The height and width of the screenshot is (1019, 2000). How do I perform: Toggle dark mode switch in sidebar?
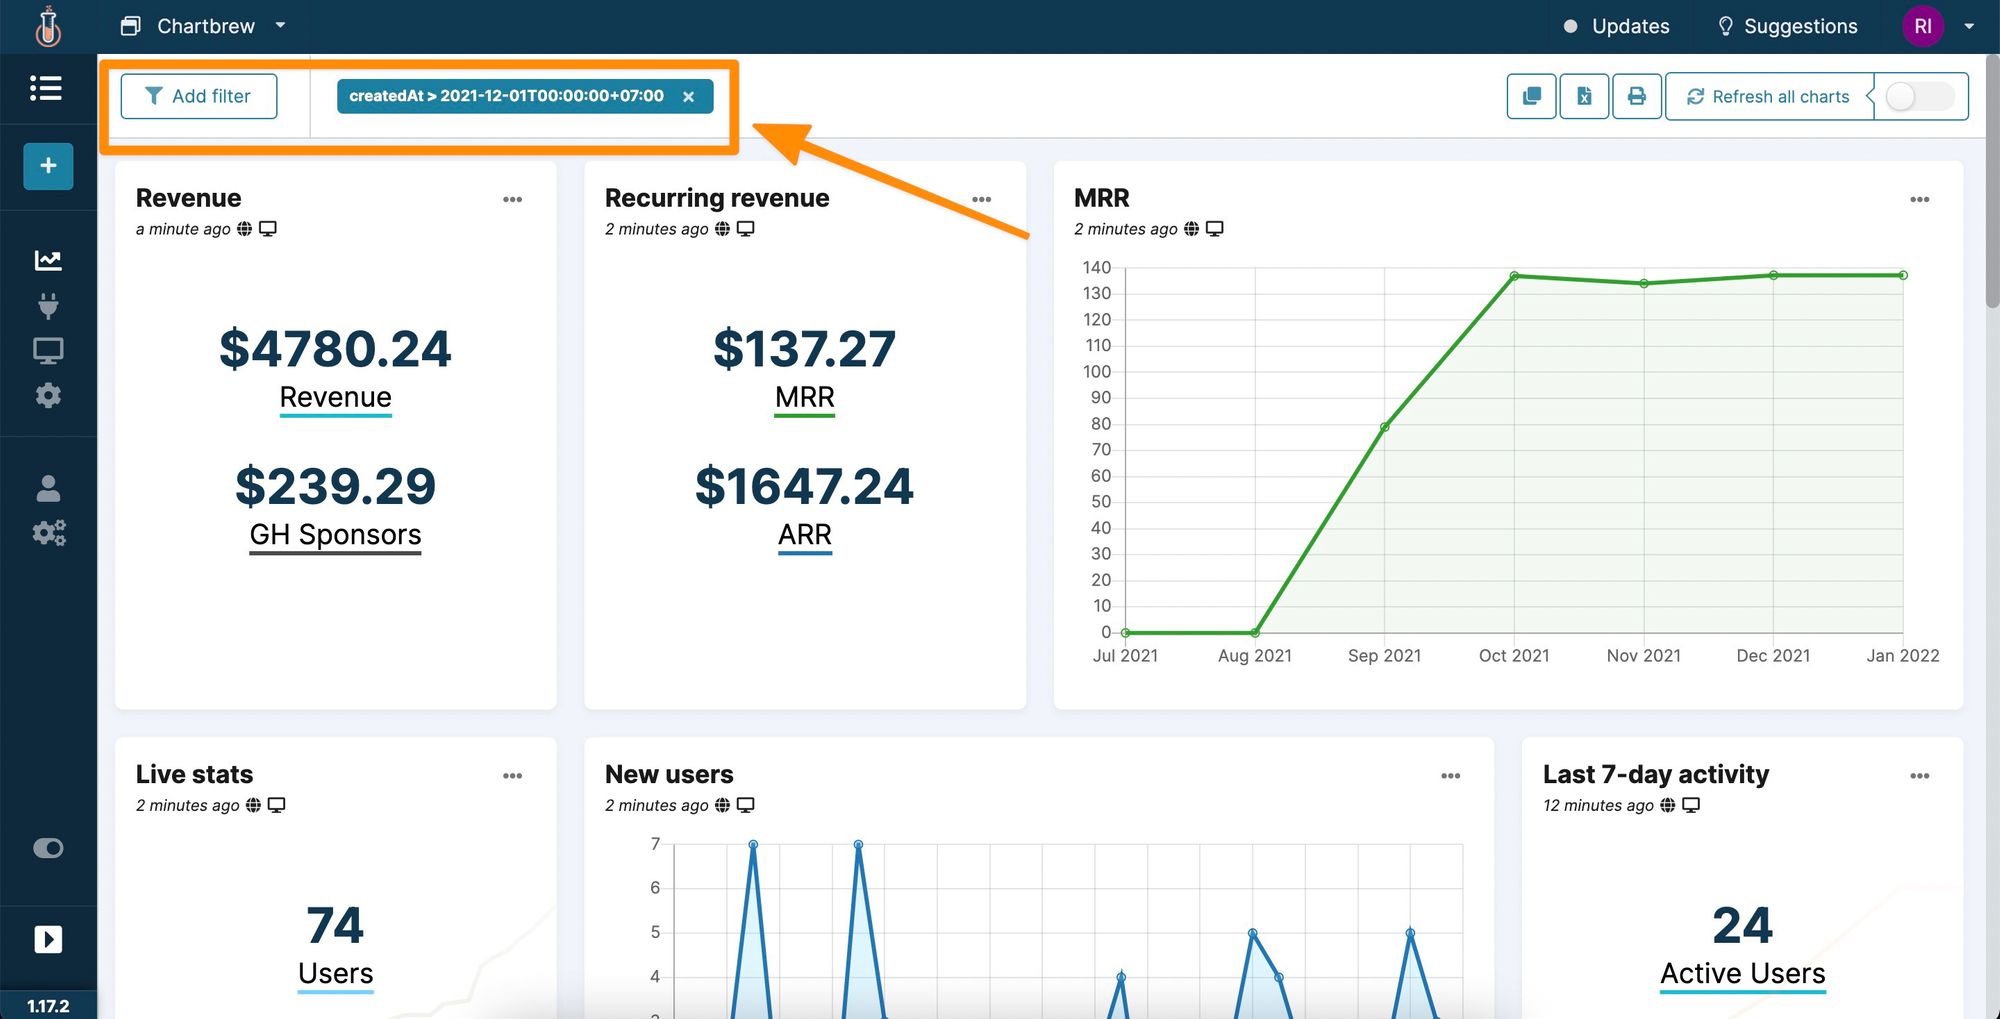point(46,848)
